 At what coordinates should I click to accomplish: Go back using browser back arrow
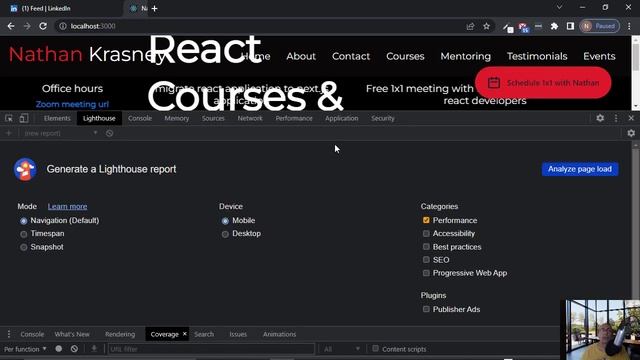[x=11, y=26]
